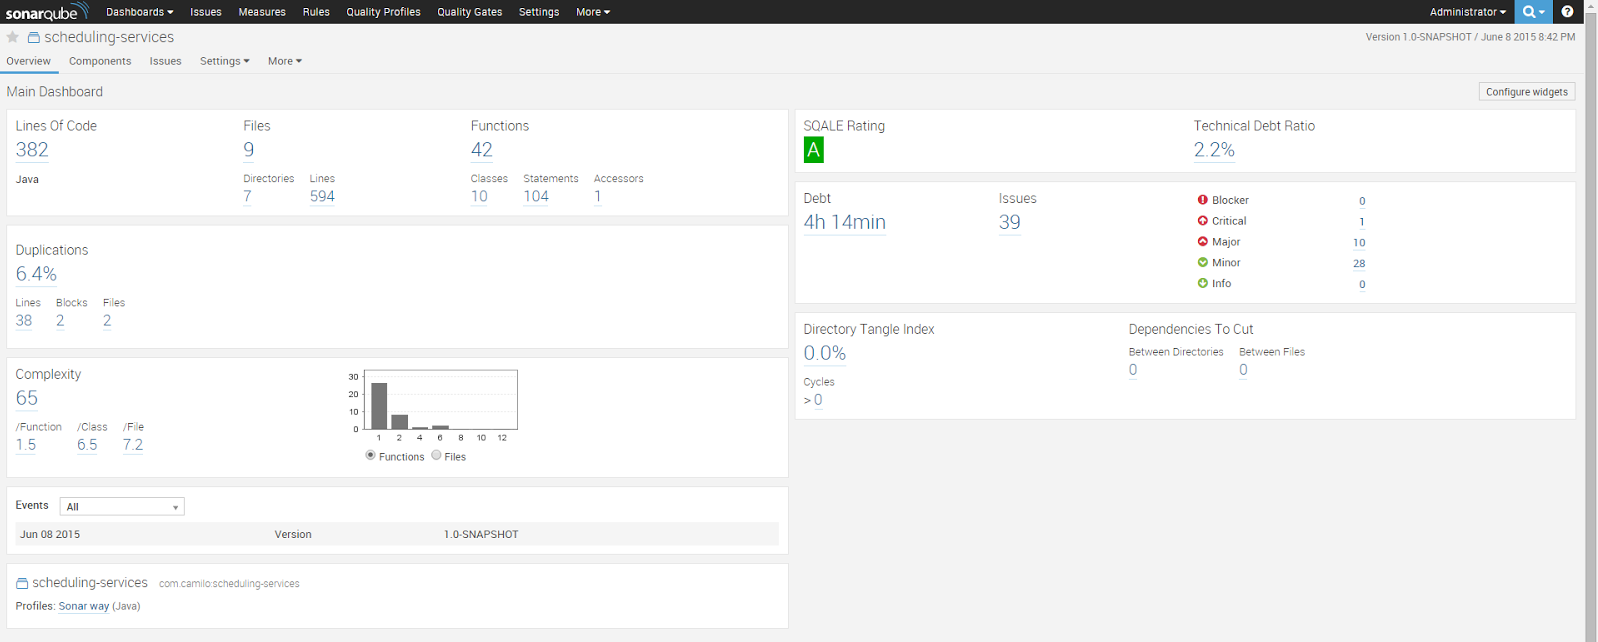This screenshot has height=642, width=1598.
Task: Expand the project Settings dropdown
Action: [x=224, y=61]
